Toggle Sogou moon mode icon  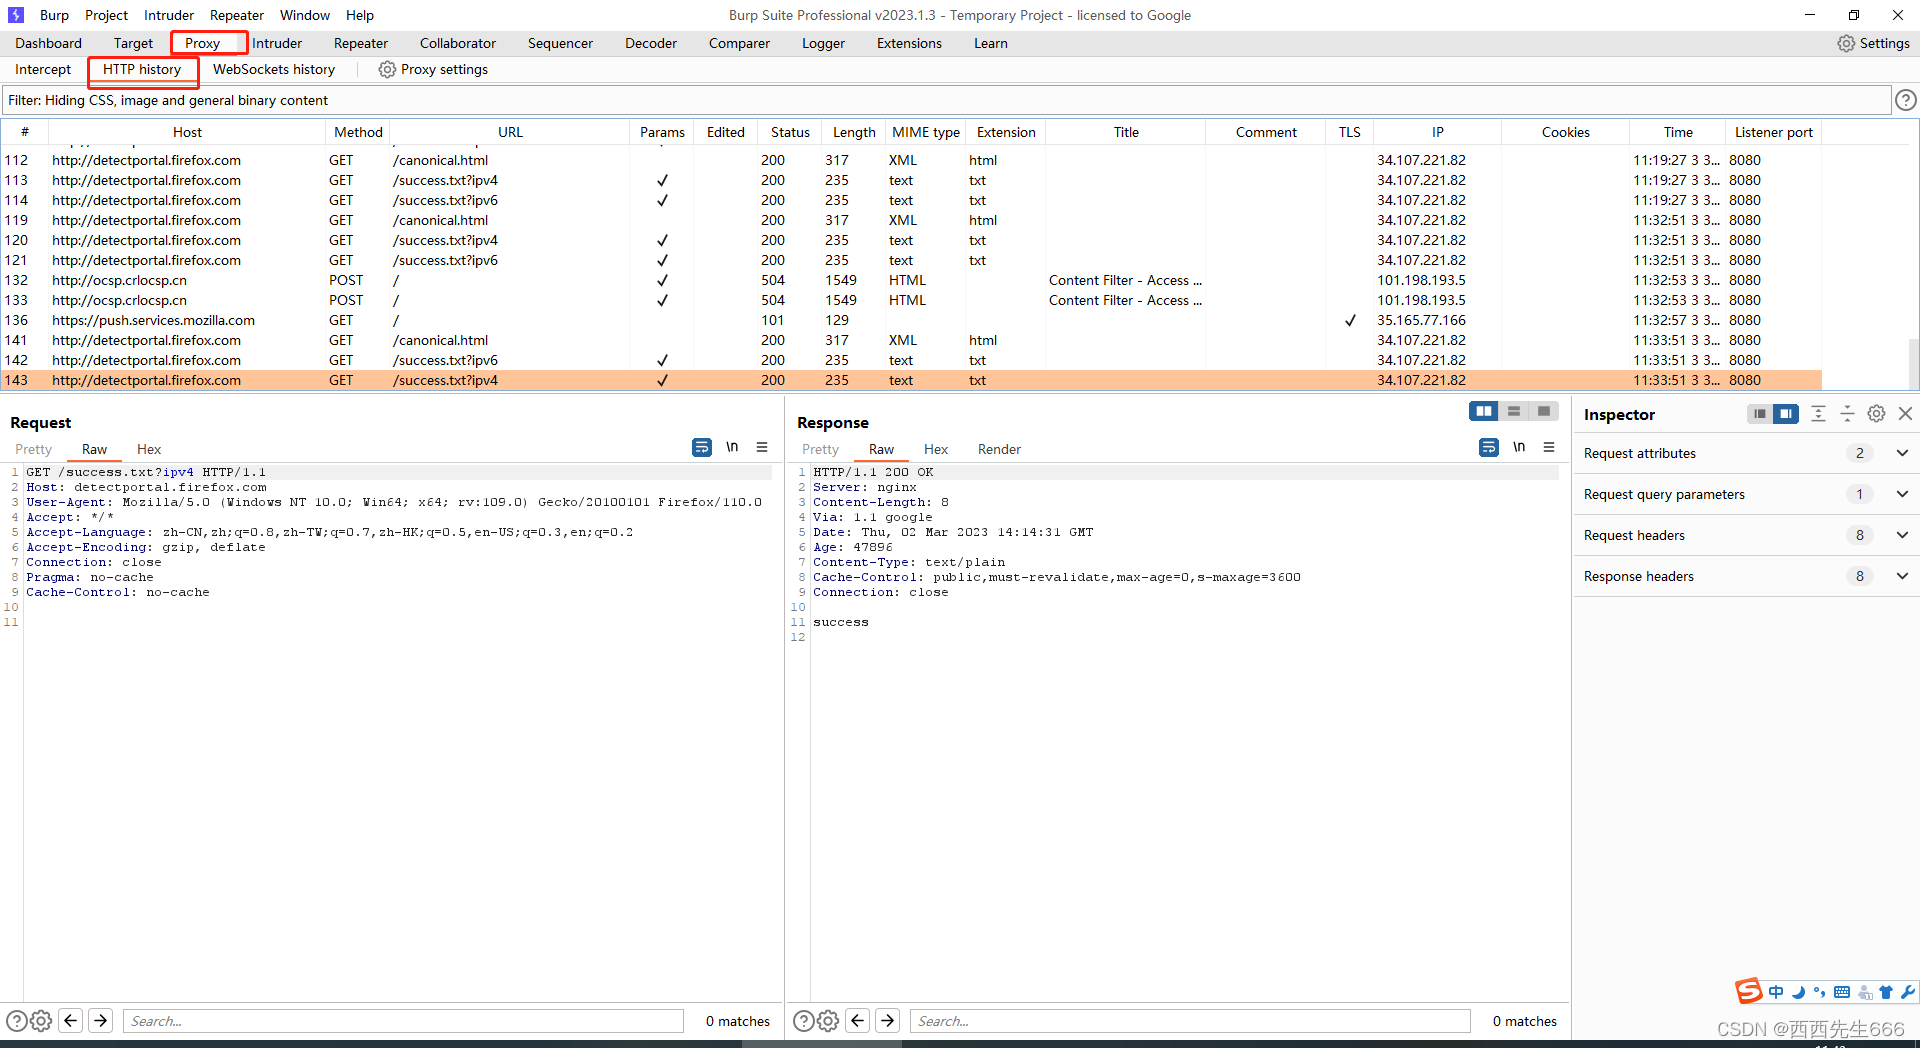pyautogui.click(x=1798, y=992)
